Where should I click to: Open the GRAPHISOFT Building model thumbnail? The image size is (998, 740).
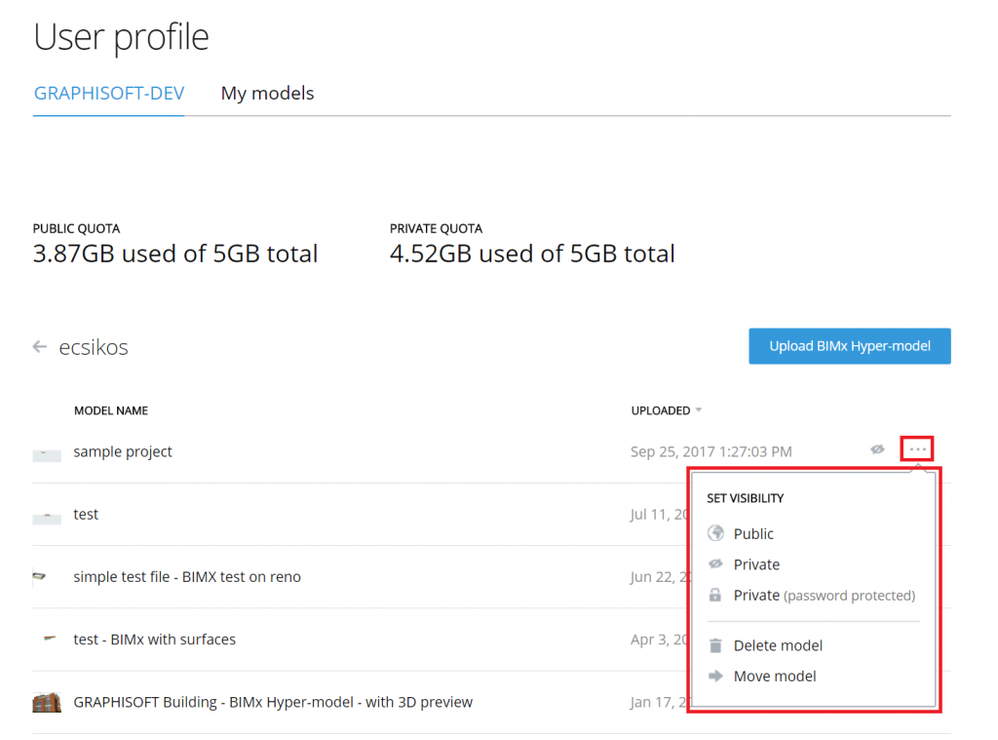coord(47,702)
